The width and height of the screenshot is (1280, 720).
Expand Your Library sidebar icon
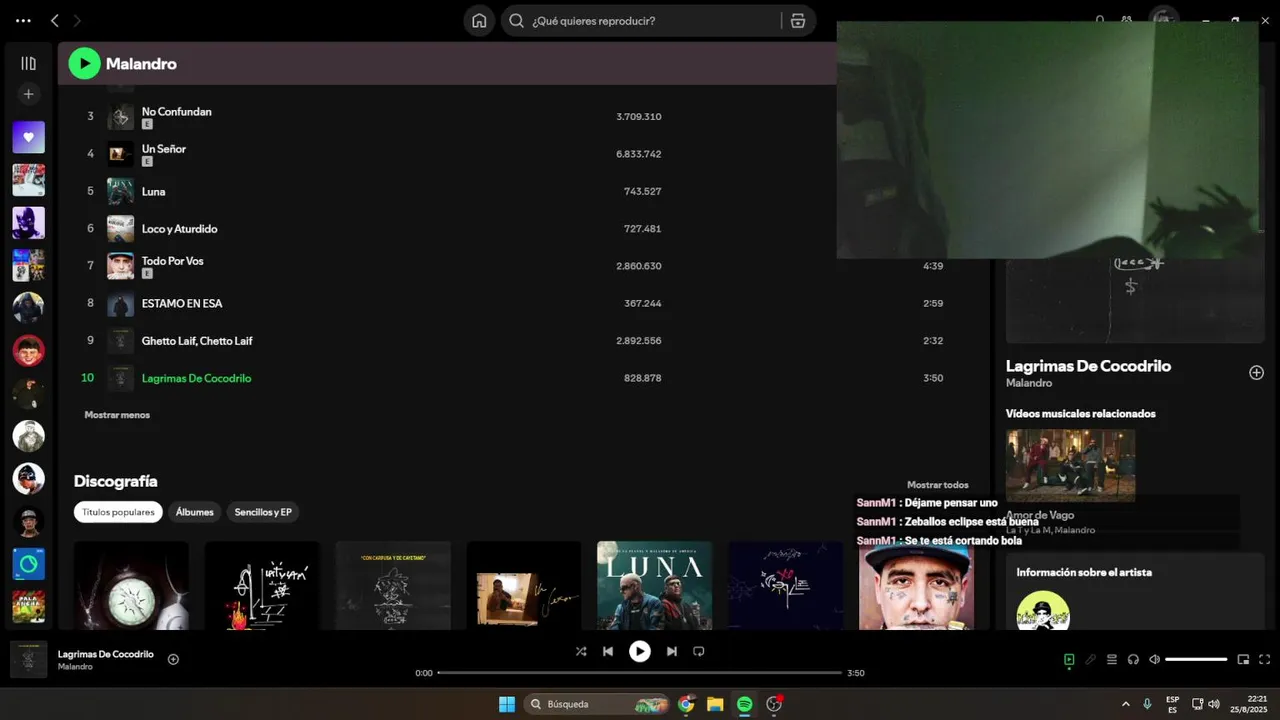coord(28,63)
